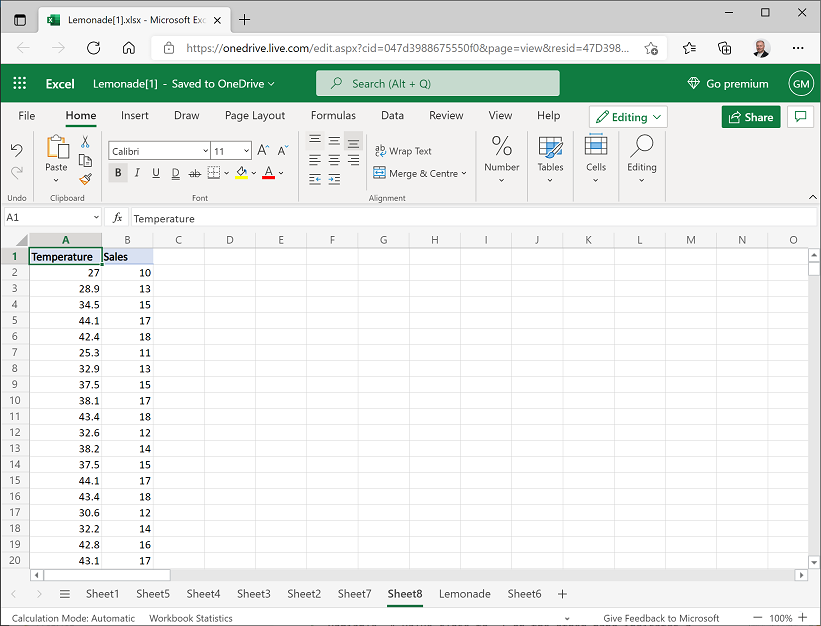The height and width of the screenshot is (626, 821).
Task: Click the Undo icon
Action: (16, 148)
